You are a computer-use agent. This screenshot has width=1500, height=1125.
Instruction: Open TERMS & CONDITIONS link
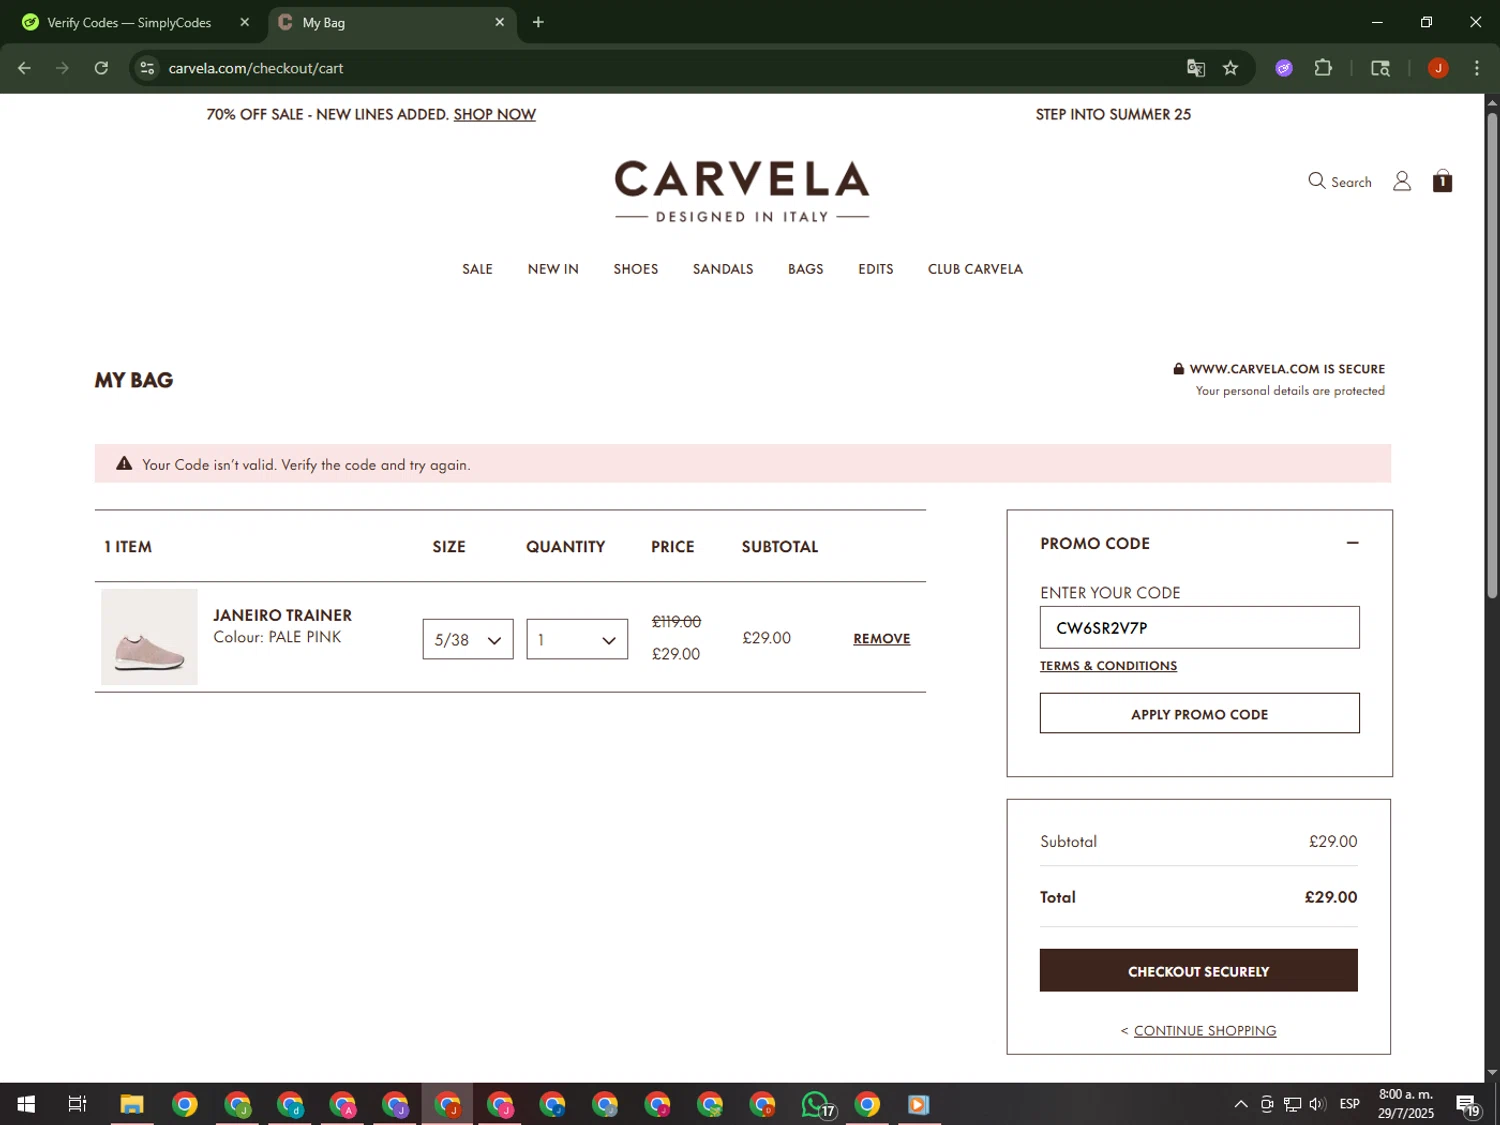click(1108, 666)
